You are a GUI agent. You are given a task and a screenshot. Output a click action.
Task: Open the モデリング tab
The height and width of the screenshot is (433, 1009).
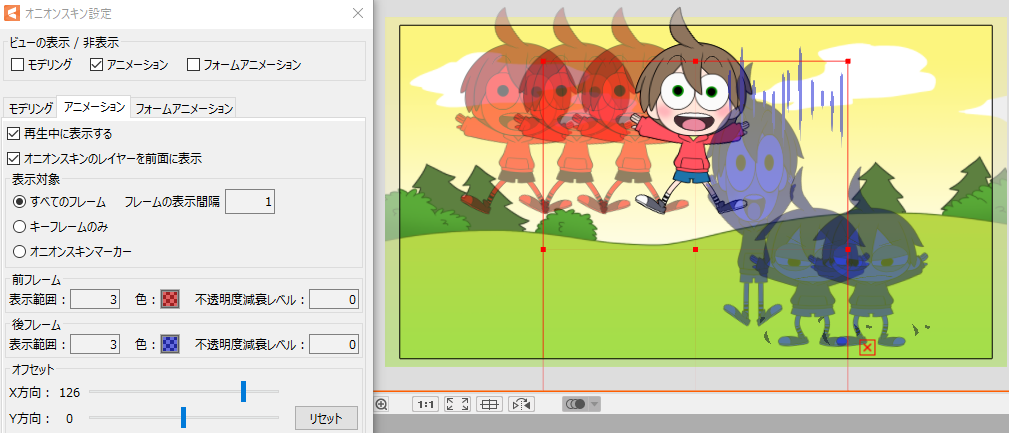click(x=30, y=108)
